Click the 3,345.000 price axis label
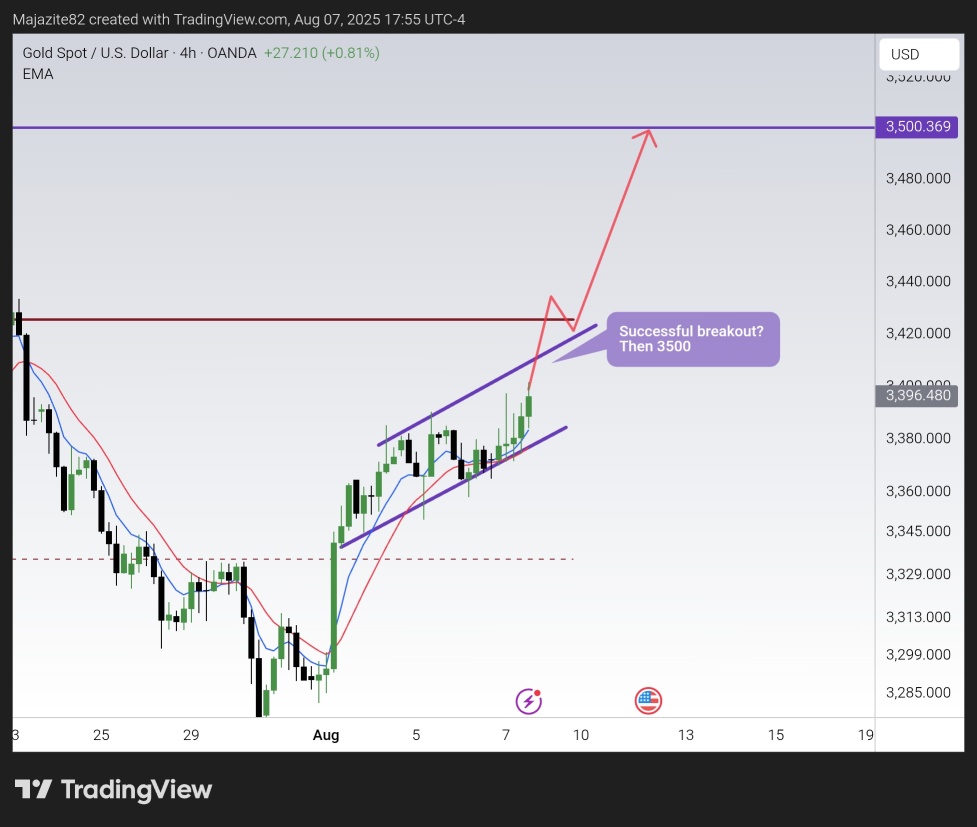Screen dimensions: 977x827 coord(918,532)
